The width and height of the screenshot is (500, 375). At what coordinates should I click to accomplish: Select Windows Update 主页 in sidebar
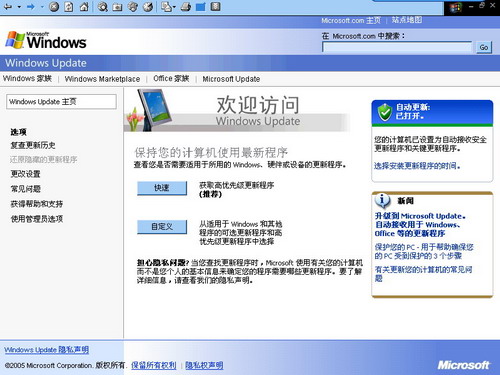pos(61,102)
